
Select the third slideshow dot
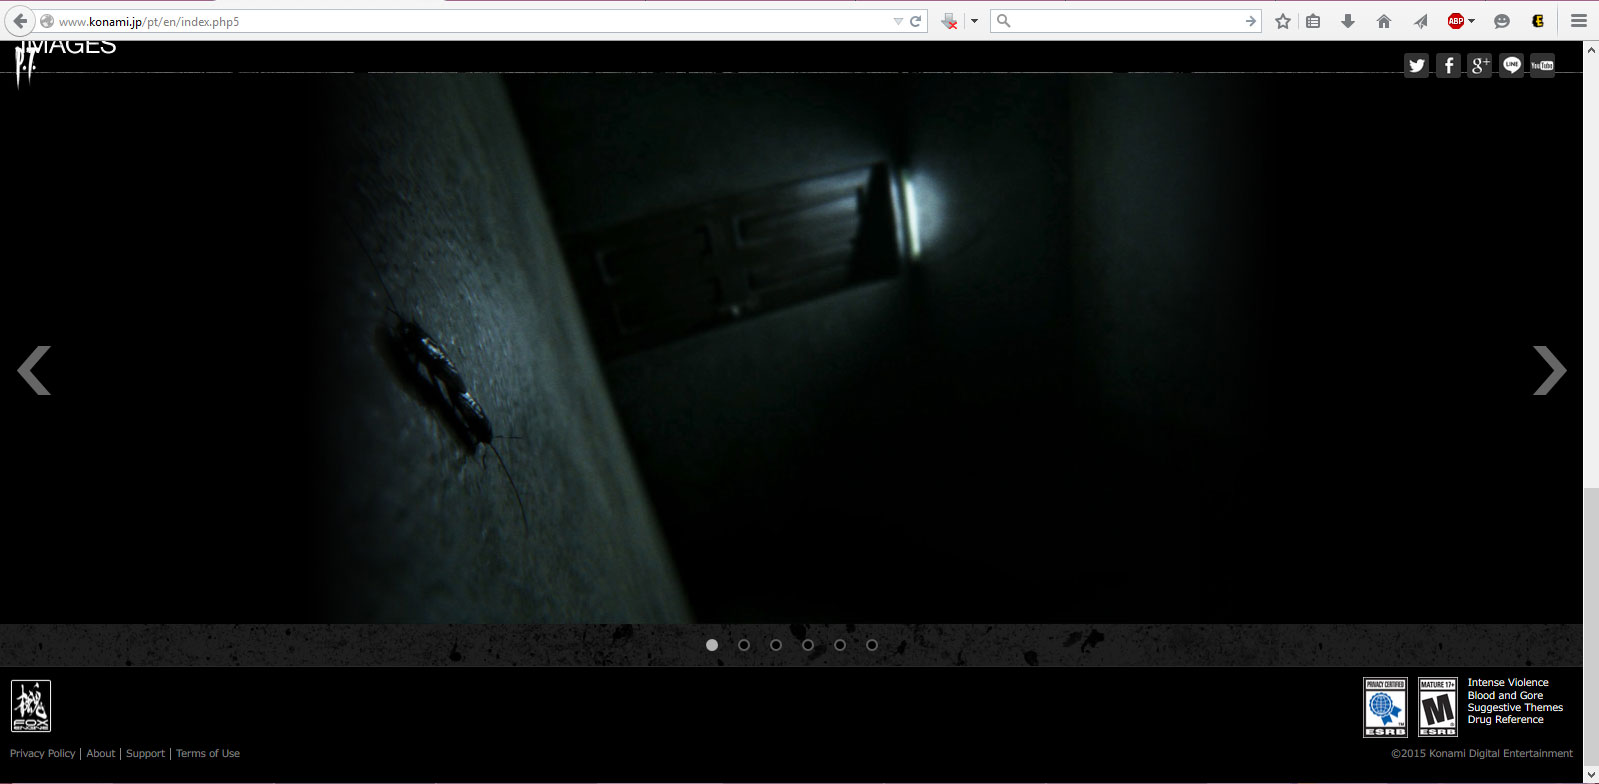point(776,645)
